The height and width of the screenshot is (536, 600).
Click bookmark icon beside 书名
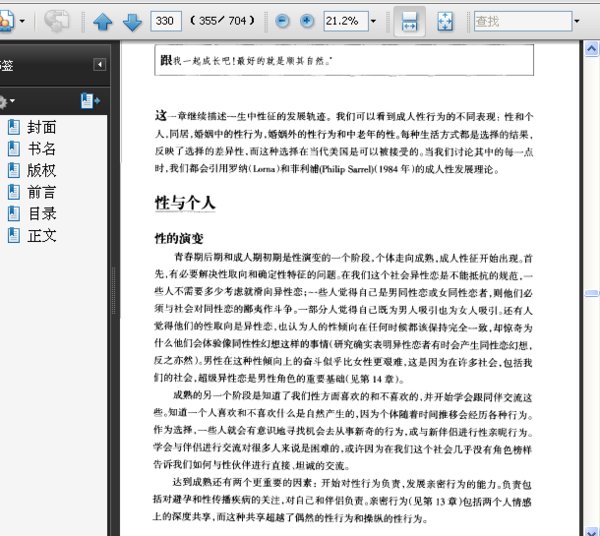click(x=14, y=149)
